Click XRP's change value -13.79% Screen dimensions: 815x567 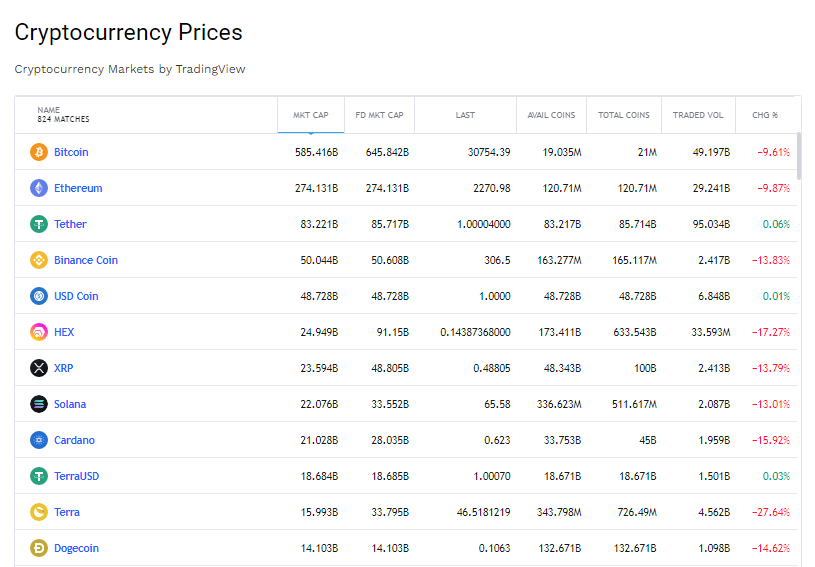coord(771,368)
